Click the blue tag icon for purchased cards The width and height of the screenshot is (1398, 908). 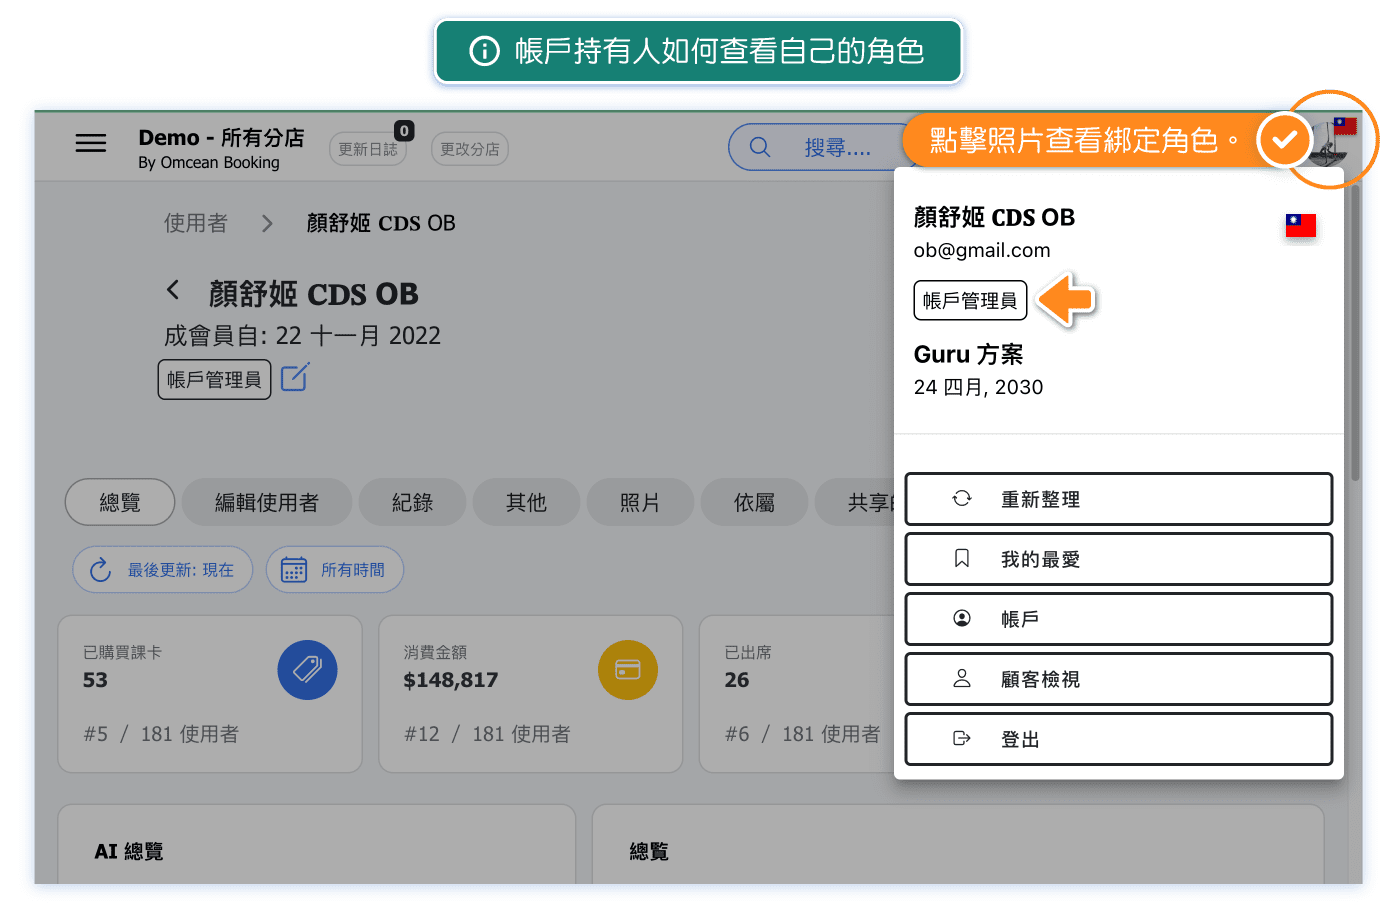point(307,670)
